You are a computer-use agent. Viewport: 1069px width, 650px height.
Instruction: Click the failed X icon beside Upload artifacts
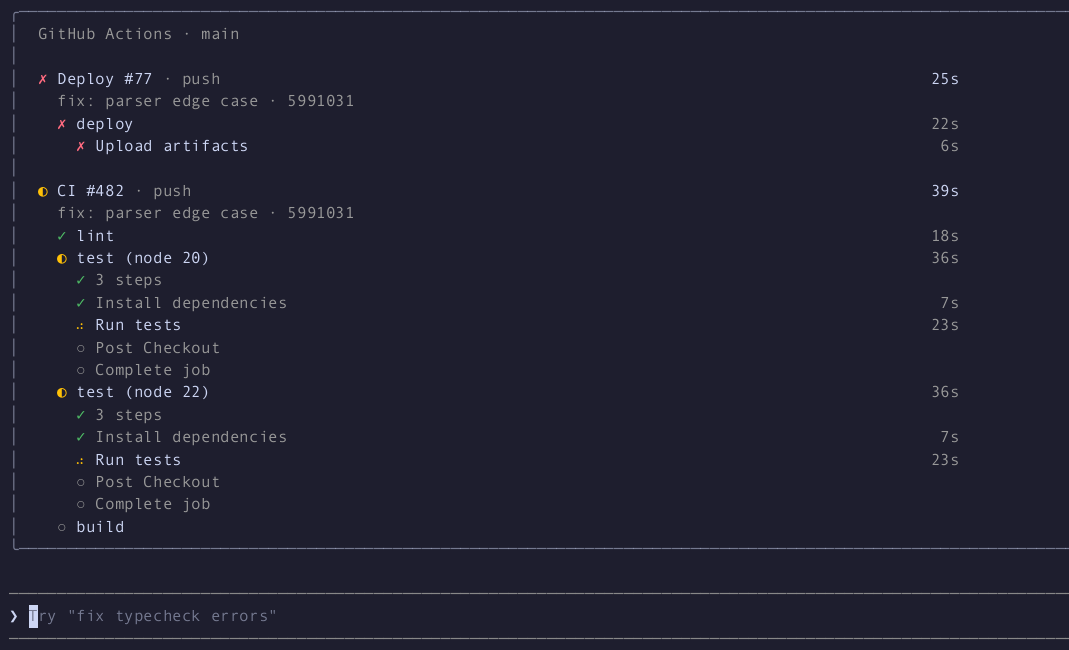click(81, 146)
